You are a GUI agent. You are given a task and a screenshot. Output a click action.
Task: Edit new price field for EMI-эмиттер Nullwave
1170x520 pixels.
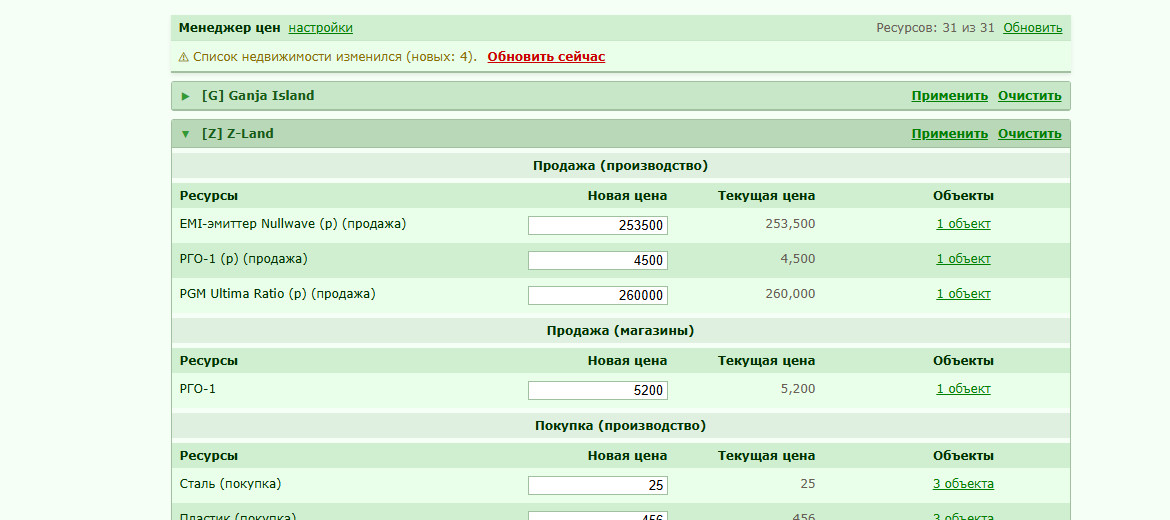click(x=598, y=225)
